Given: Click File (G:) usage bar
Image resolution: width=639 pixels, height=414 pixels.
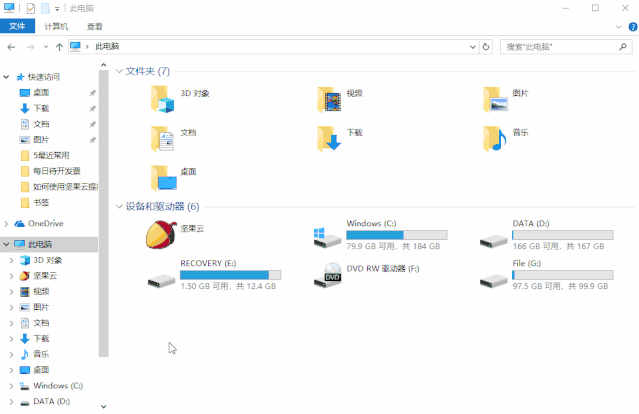Looking at the screenshot, I should [563, 275].
